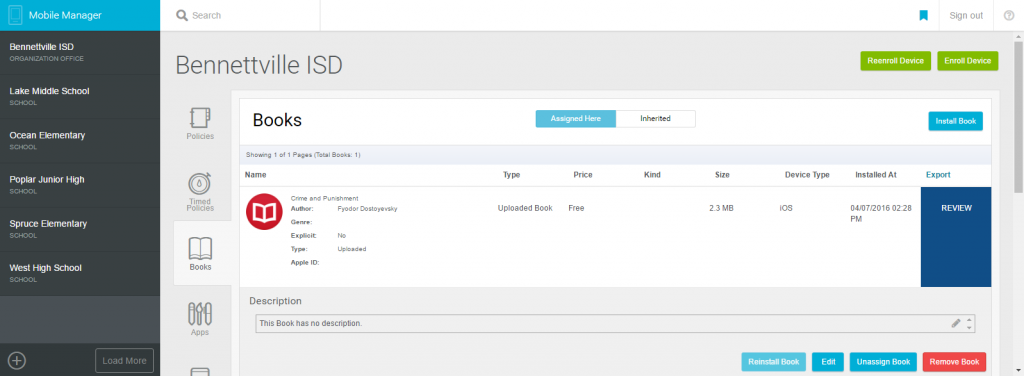
Task: Click the Kind column header
Action: (x=652, y=175)
